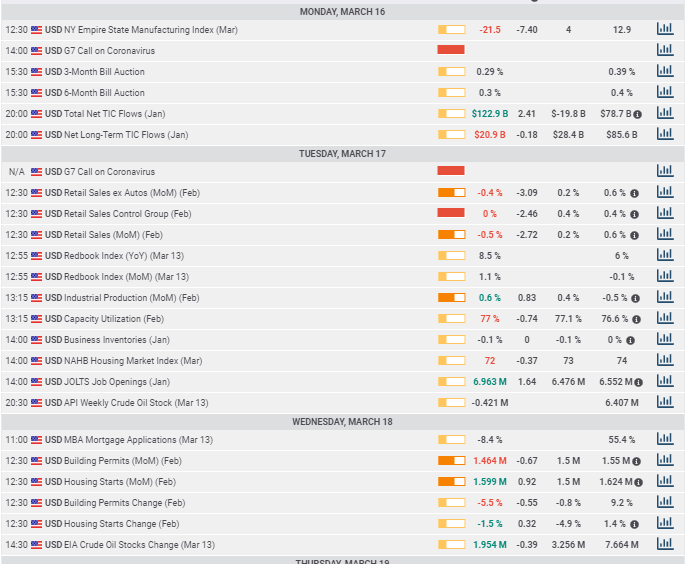
Task: Open chart icon for JOLTS Job Openings
Action: point(664,381)
